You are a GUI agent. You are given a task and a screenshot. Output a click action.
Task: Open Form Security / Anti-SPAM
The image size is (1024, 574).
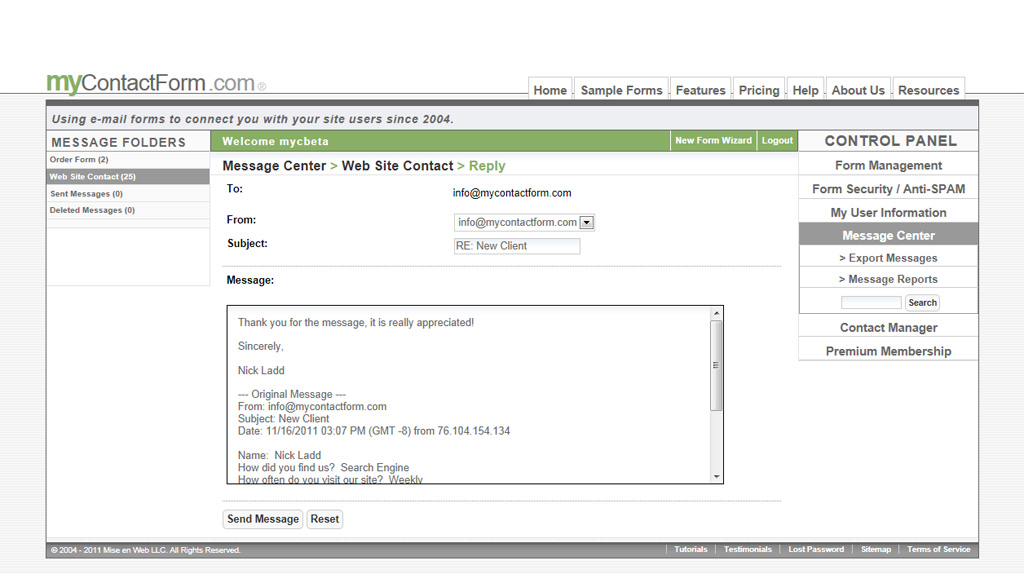[888, 189]
